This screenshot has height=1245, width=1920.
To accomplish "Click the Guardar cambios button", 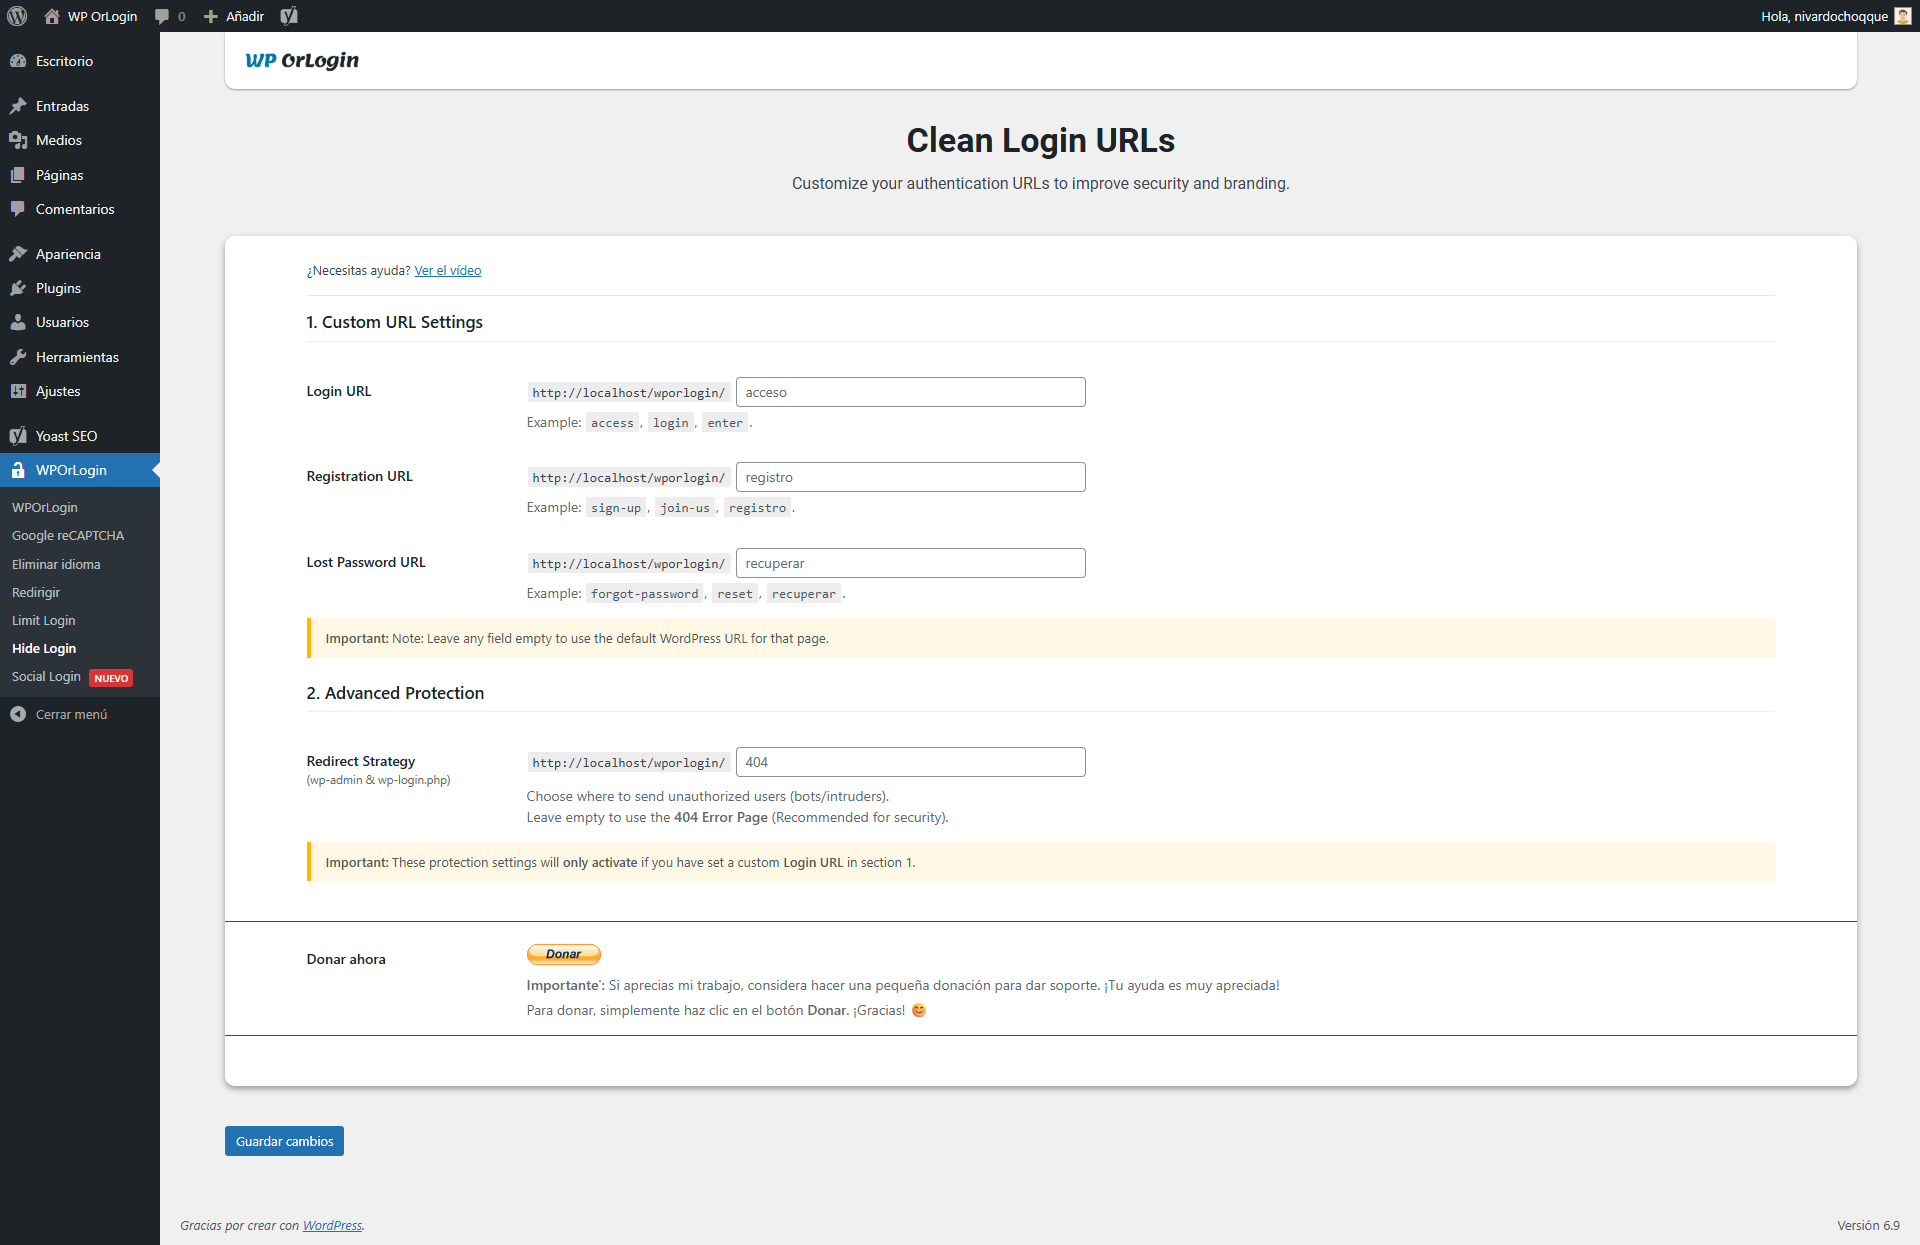I will pos(283,1140).
